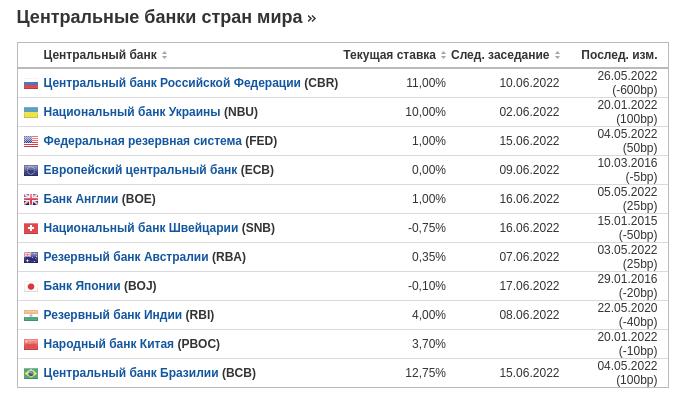685x404 pixels.
Task: Click the Ukrainian flag icon
Action: tap(31, 113)
